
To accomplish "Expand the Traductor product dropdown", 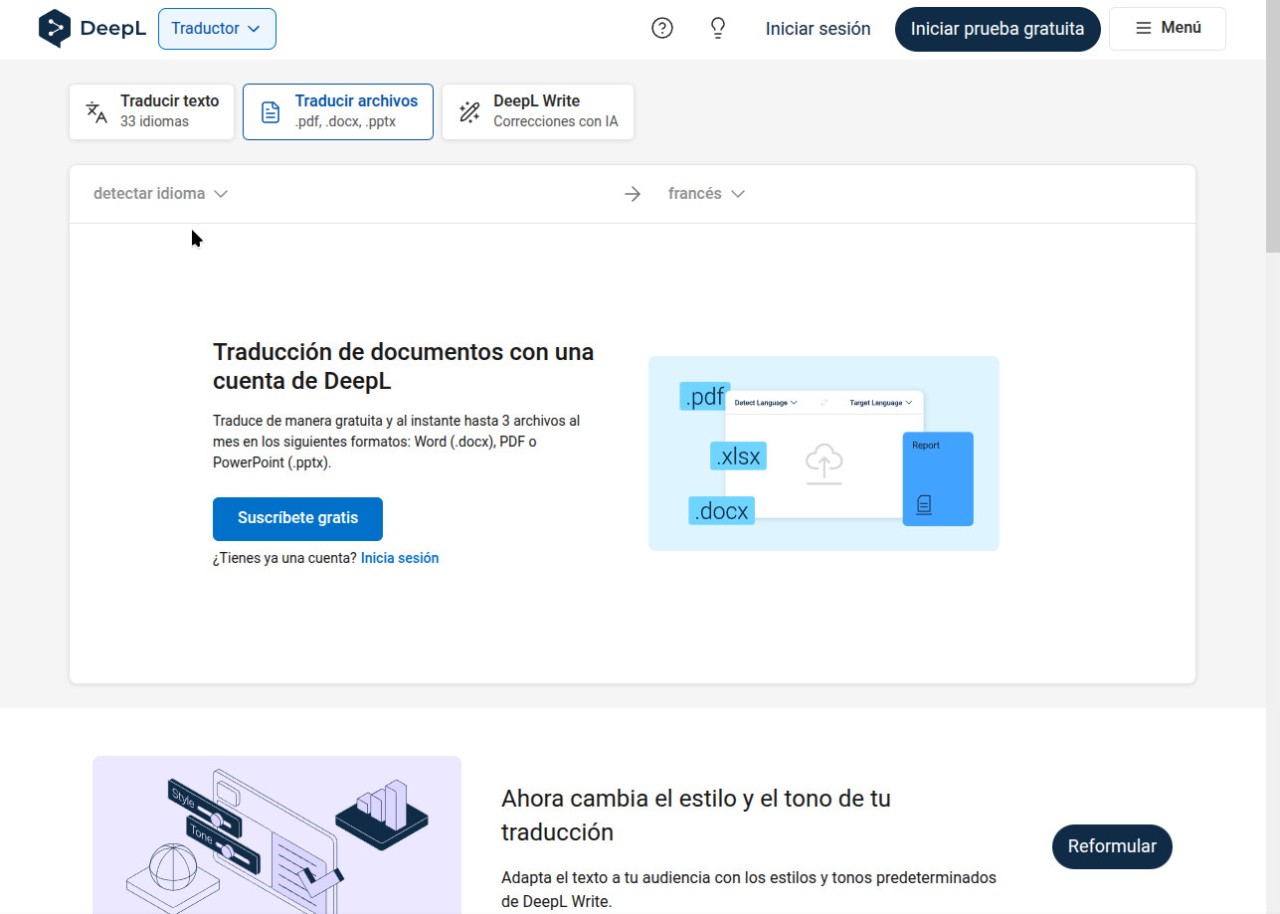I will coord(216,29).
